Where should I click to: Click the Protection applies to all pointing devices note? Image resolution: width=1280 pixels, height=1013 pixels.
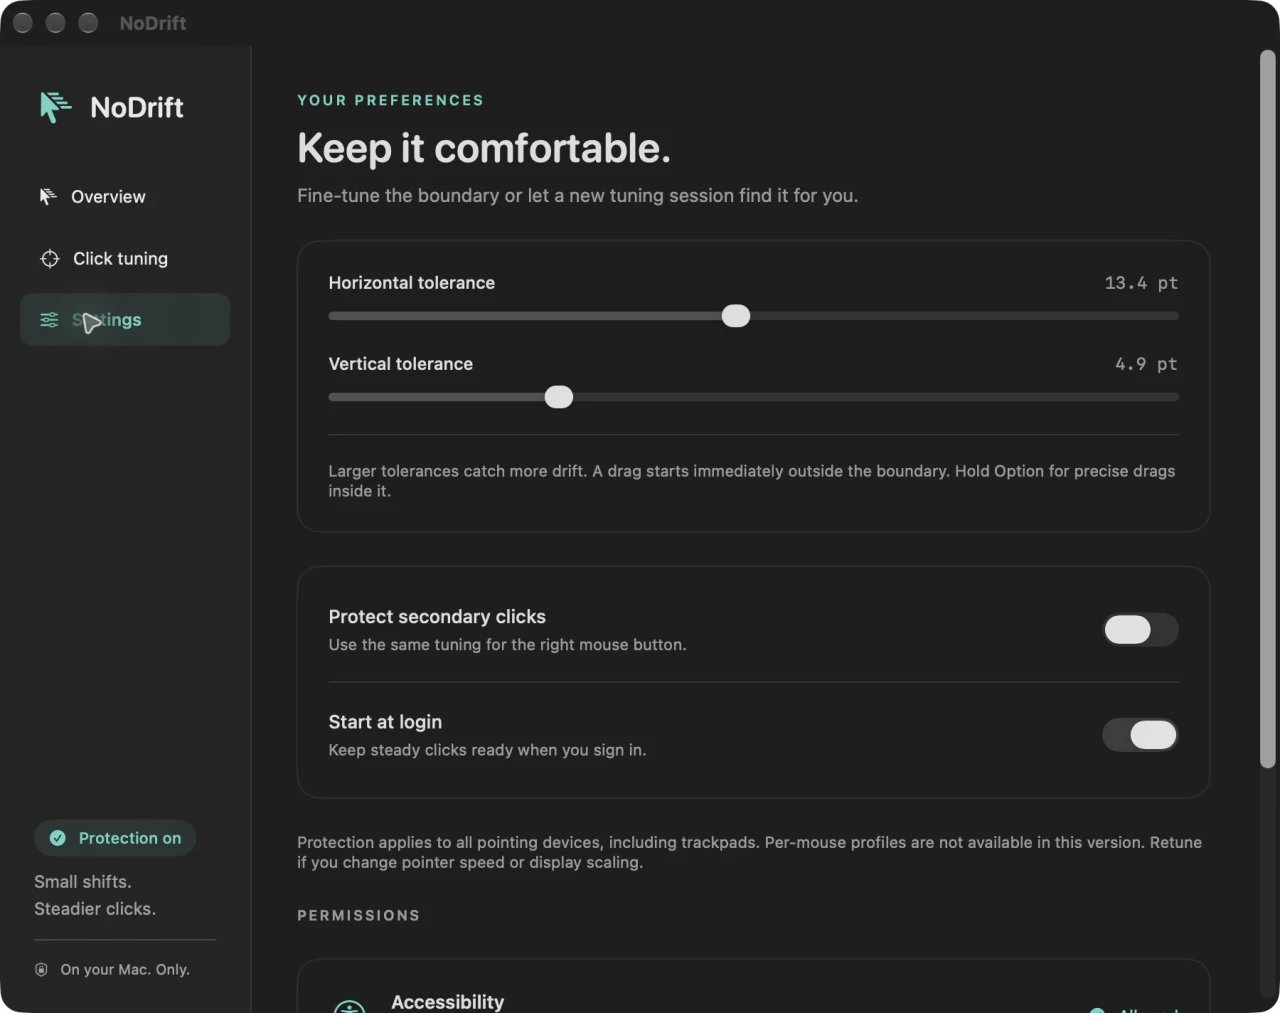(750, 852)
